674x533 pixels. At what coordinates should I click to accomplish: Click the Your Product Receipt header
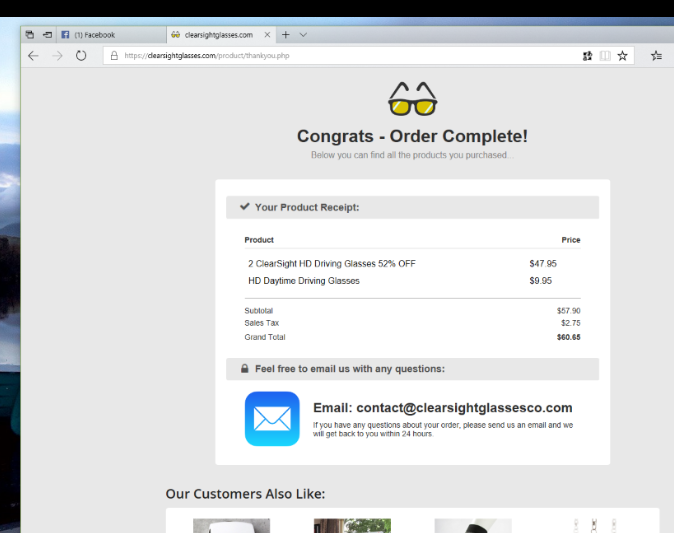tap(412, 207)
